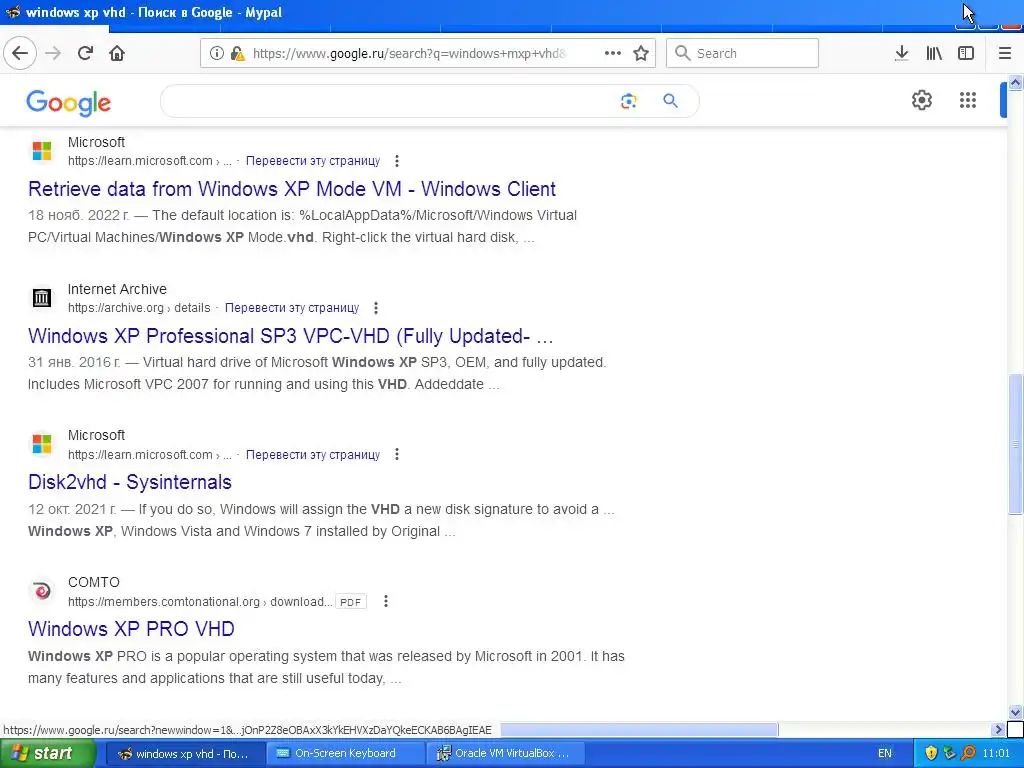Open the browser hamburger menu
Image resolution: width=1024 pixels, height=768 pixels.
1005,53
